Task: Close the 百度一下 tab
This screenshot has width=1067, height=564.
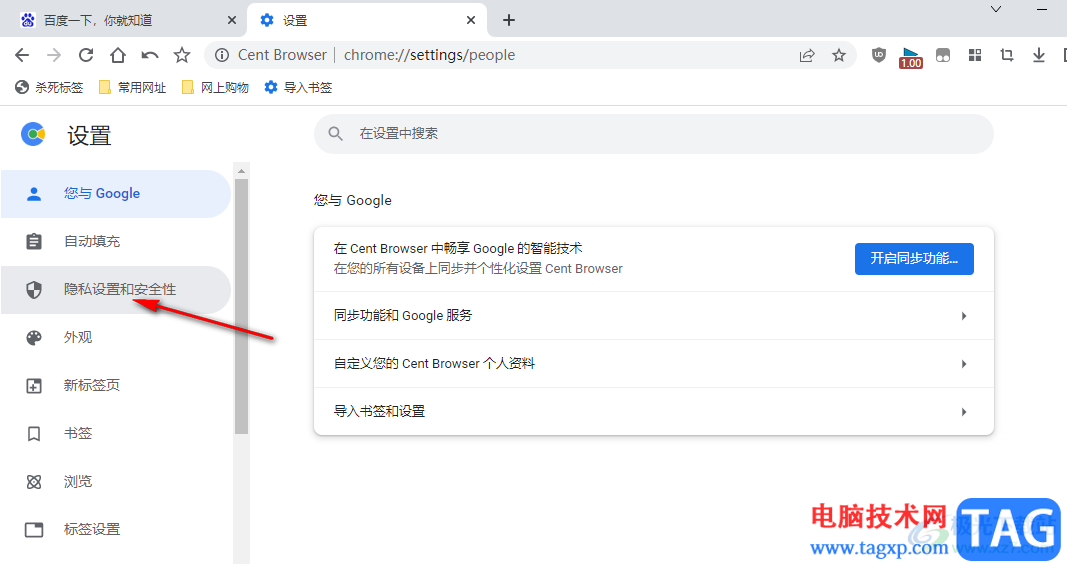Action: pos(231,20)
